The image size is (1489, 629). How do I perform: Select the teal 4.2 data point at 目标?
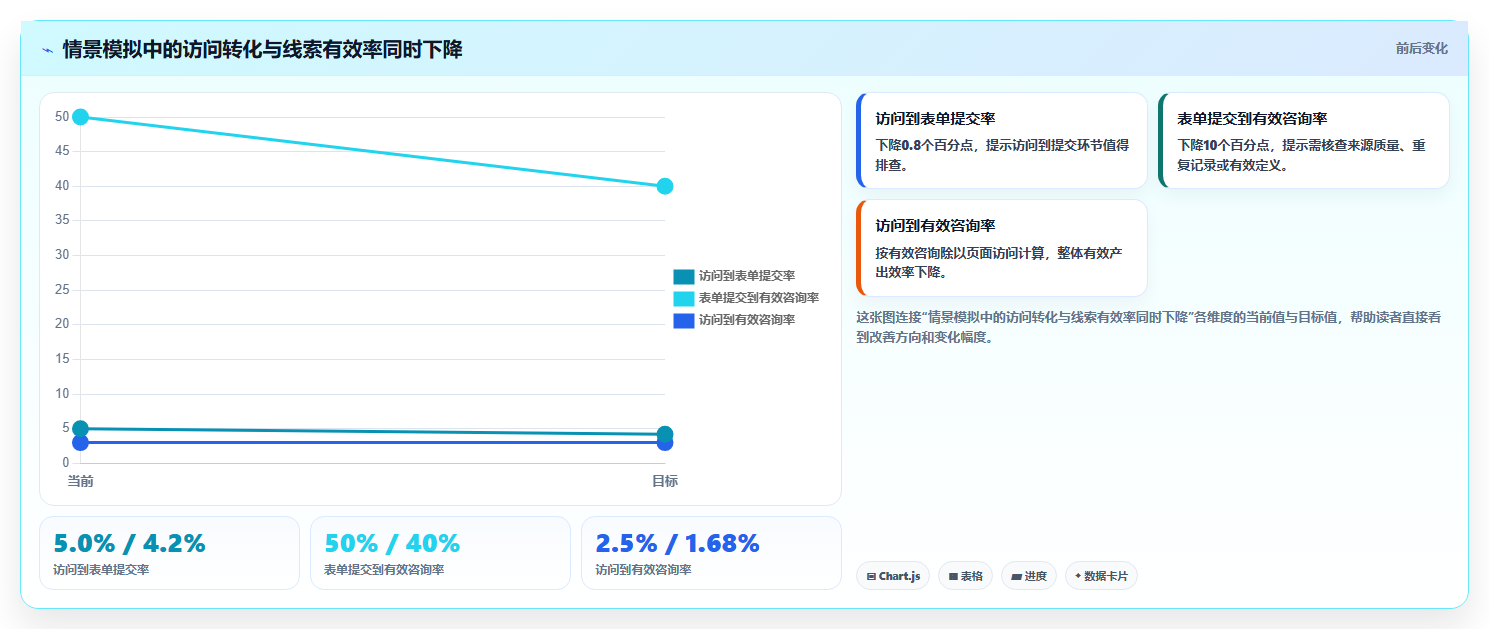tap(665, 434)
